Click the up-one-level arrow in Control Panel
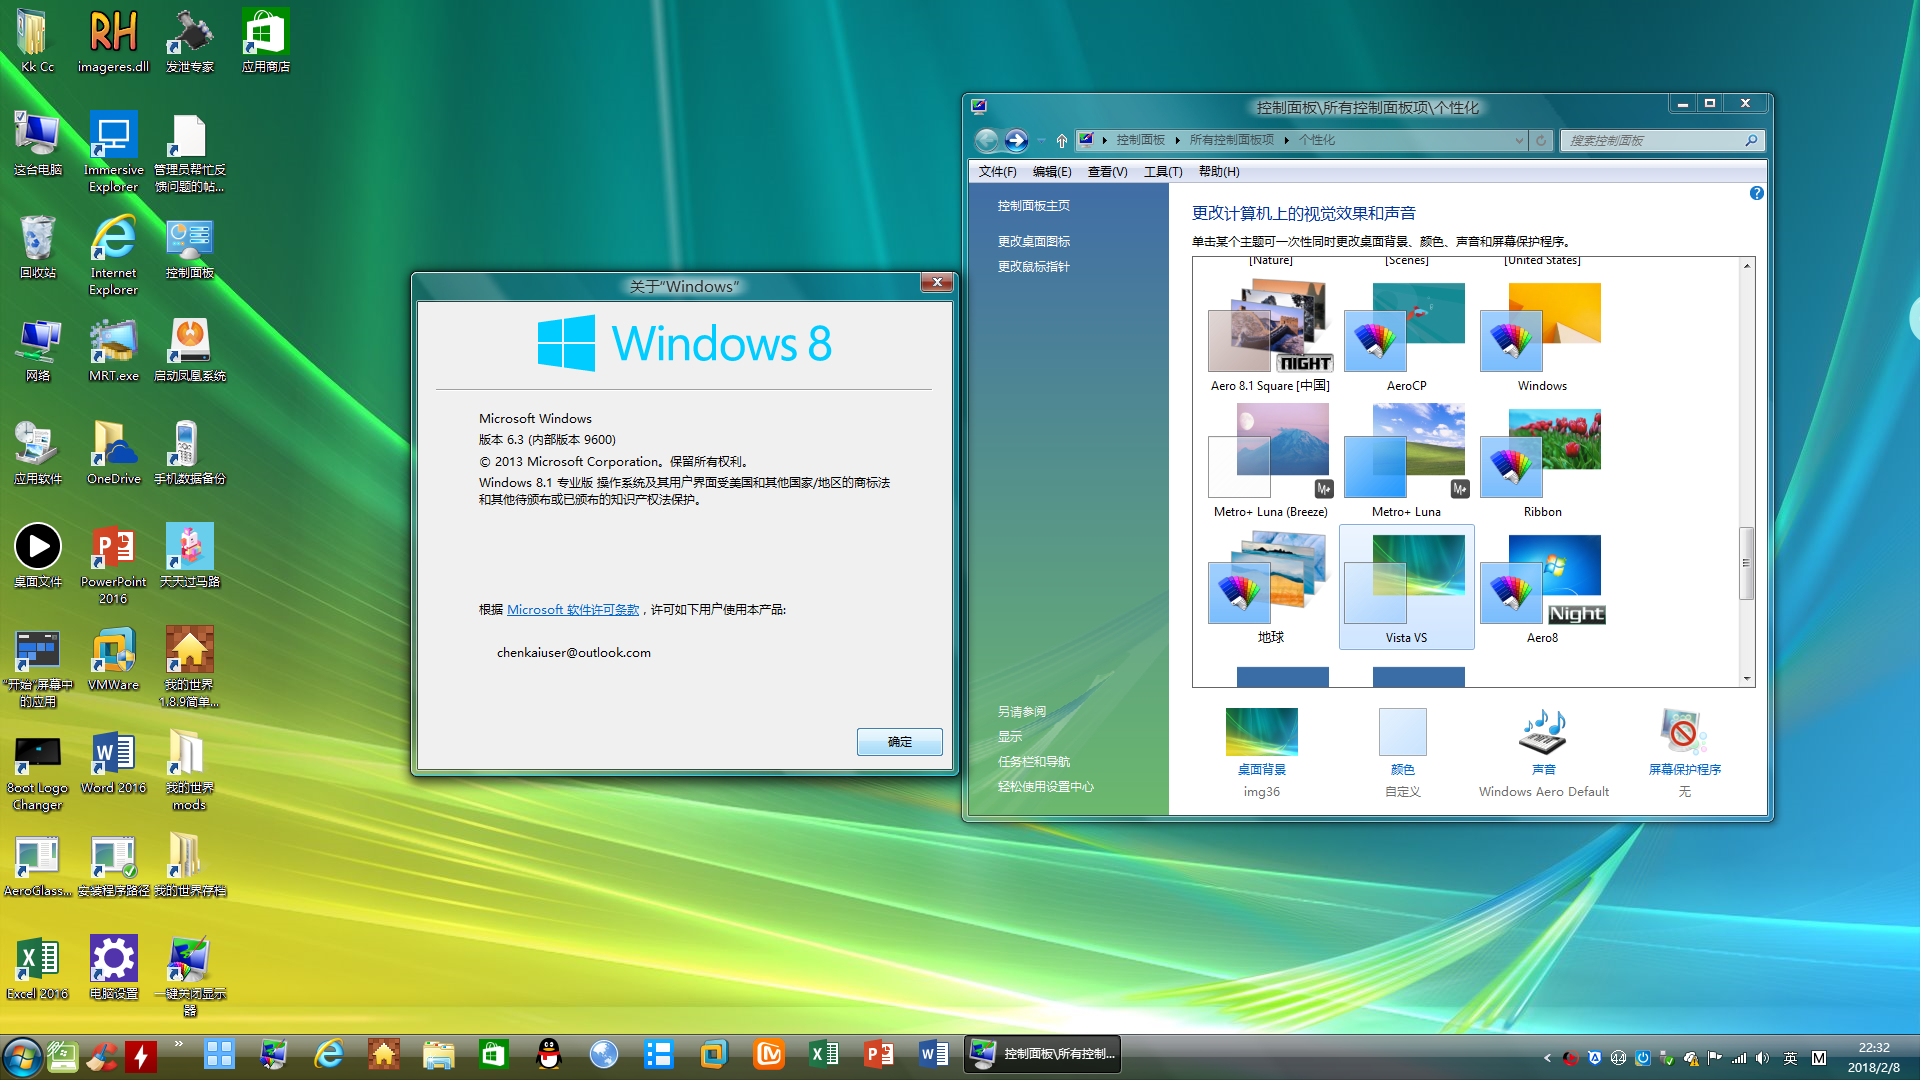 click(x=1062, y=141)
